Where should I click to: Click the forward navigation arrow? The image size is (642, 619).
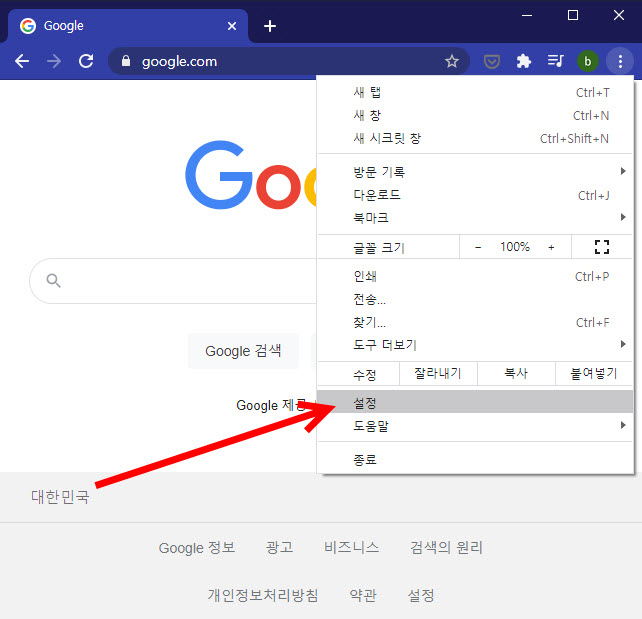click(54, 61)
